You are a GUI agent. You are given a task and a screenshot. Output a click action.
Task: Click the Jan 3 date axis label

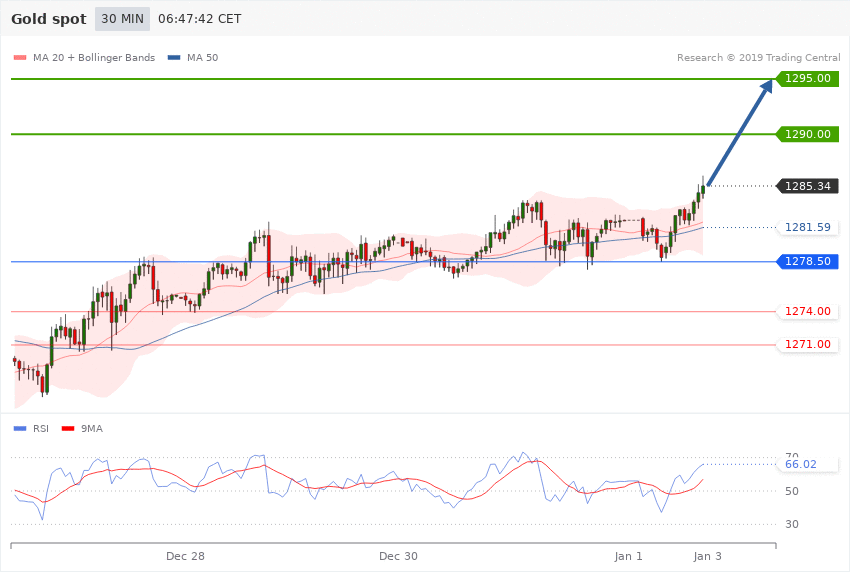point(707,556)
